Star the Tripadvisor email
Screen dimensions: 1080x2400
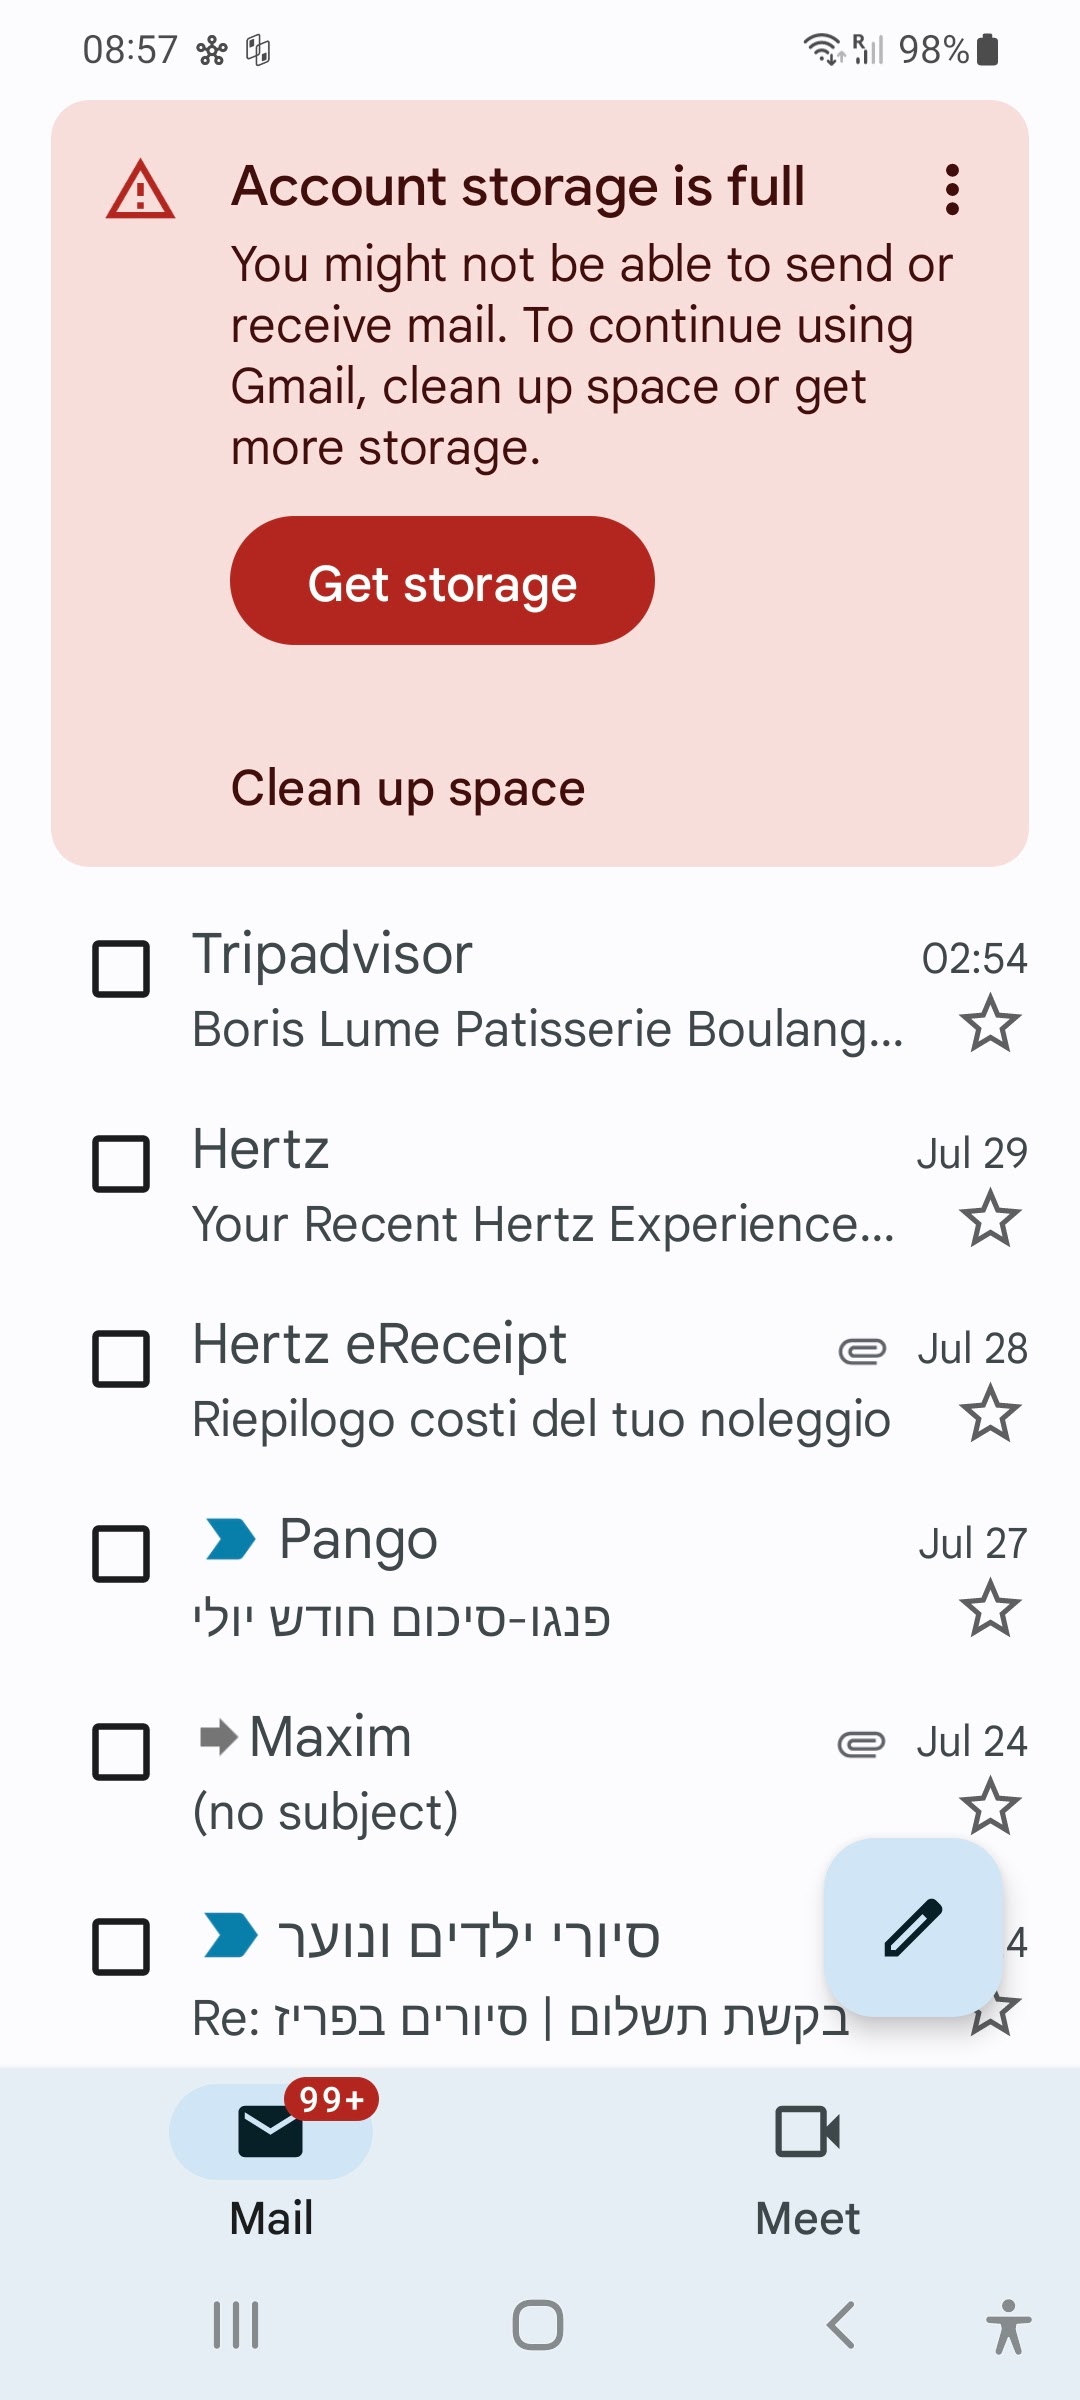pos(990,1024)
